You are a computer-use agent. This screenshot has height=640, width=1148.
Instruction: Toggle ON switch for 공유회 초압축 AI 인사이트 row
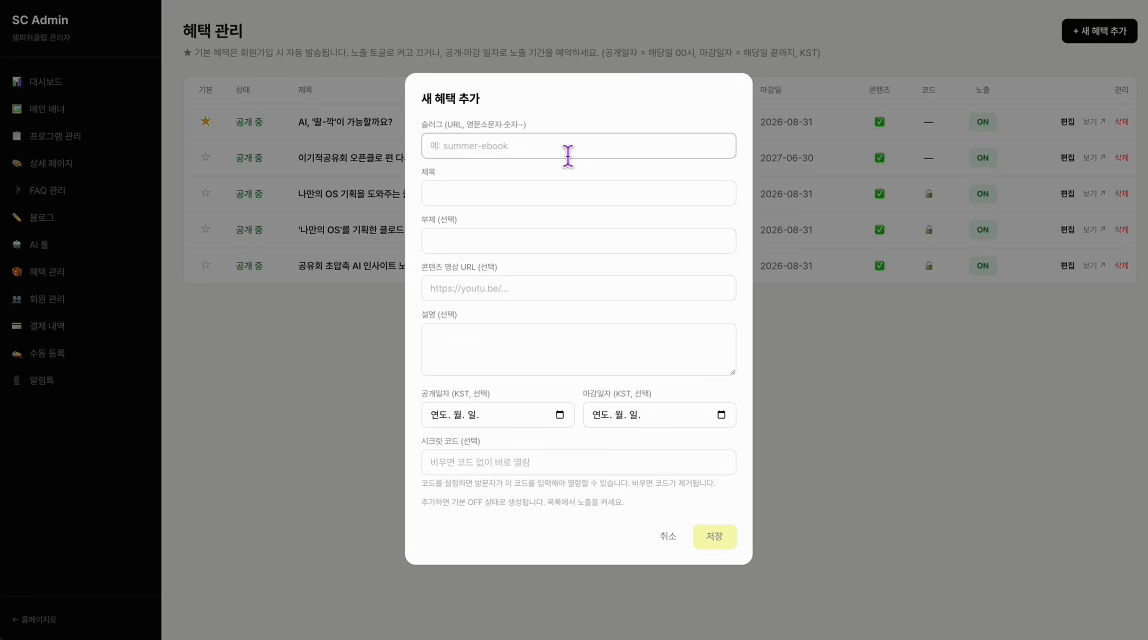click(x=983, y=266)
